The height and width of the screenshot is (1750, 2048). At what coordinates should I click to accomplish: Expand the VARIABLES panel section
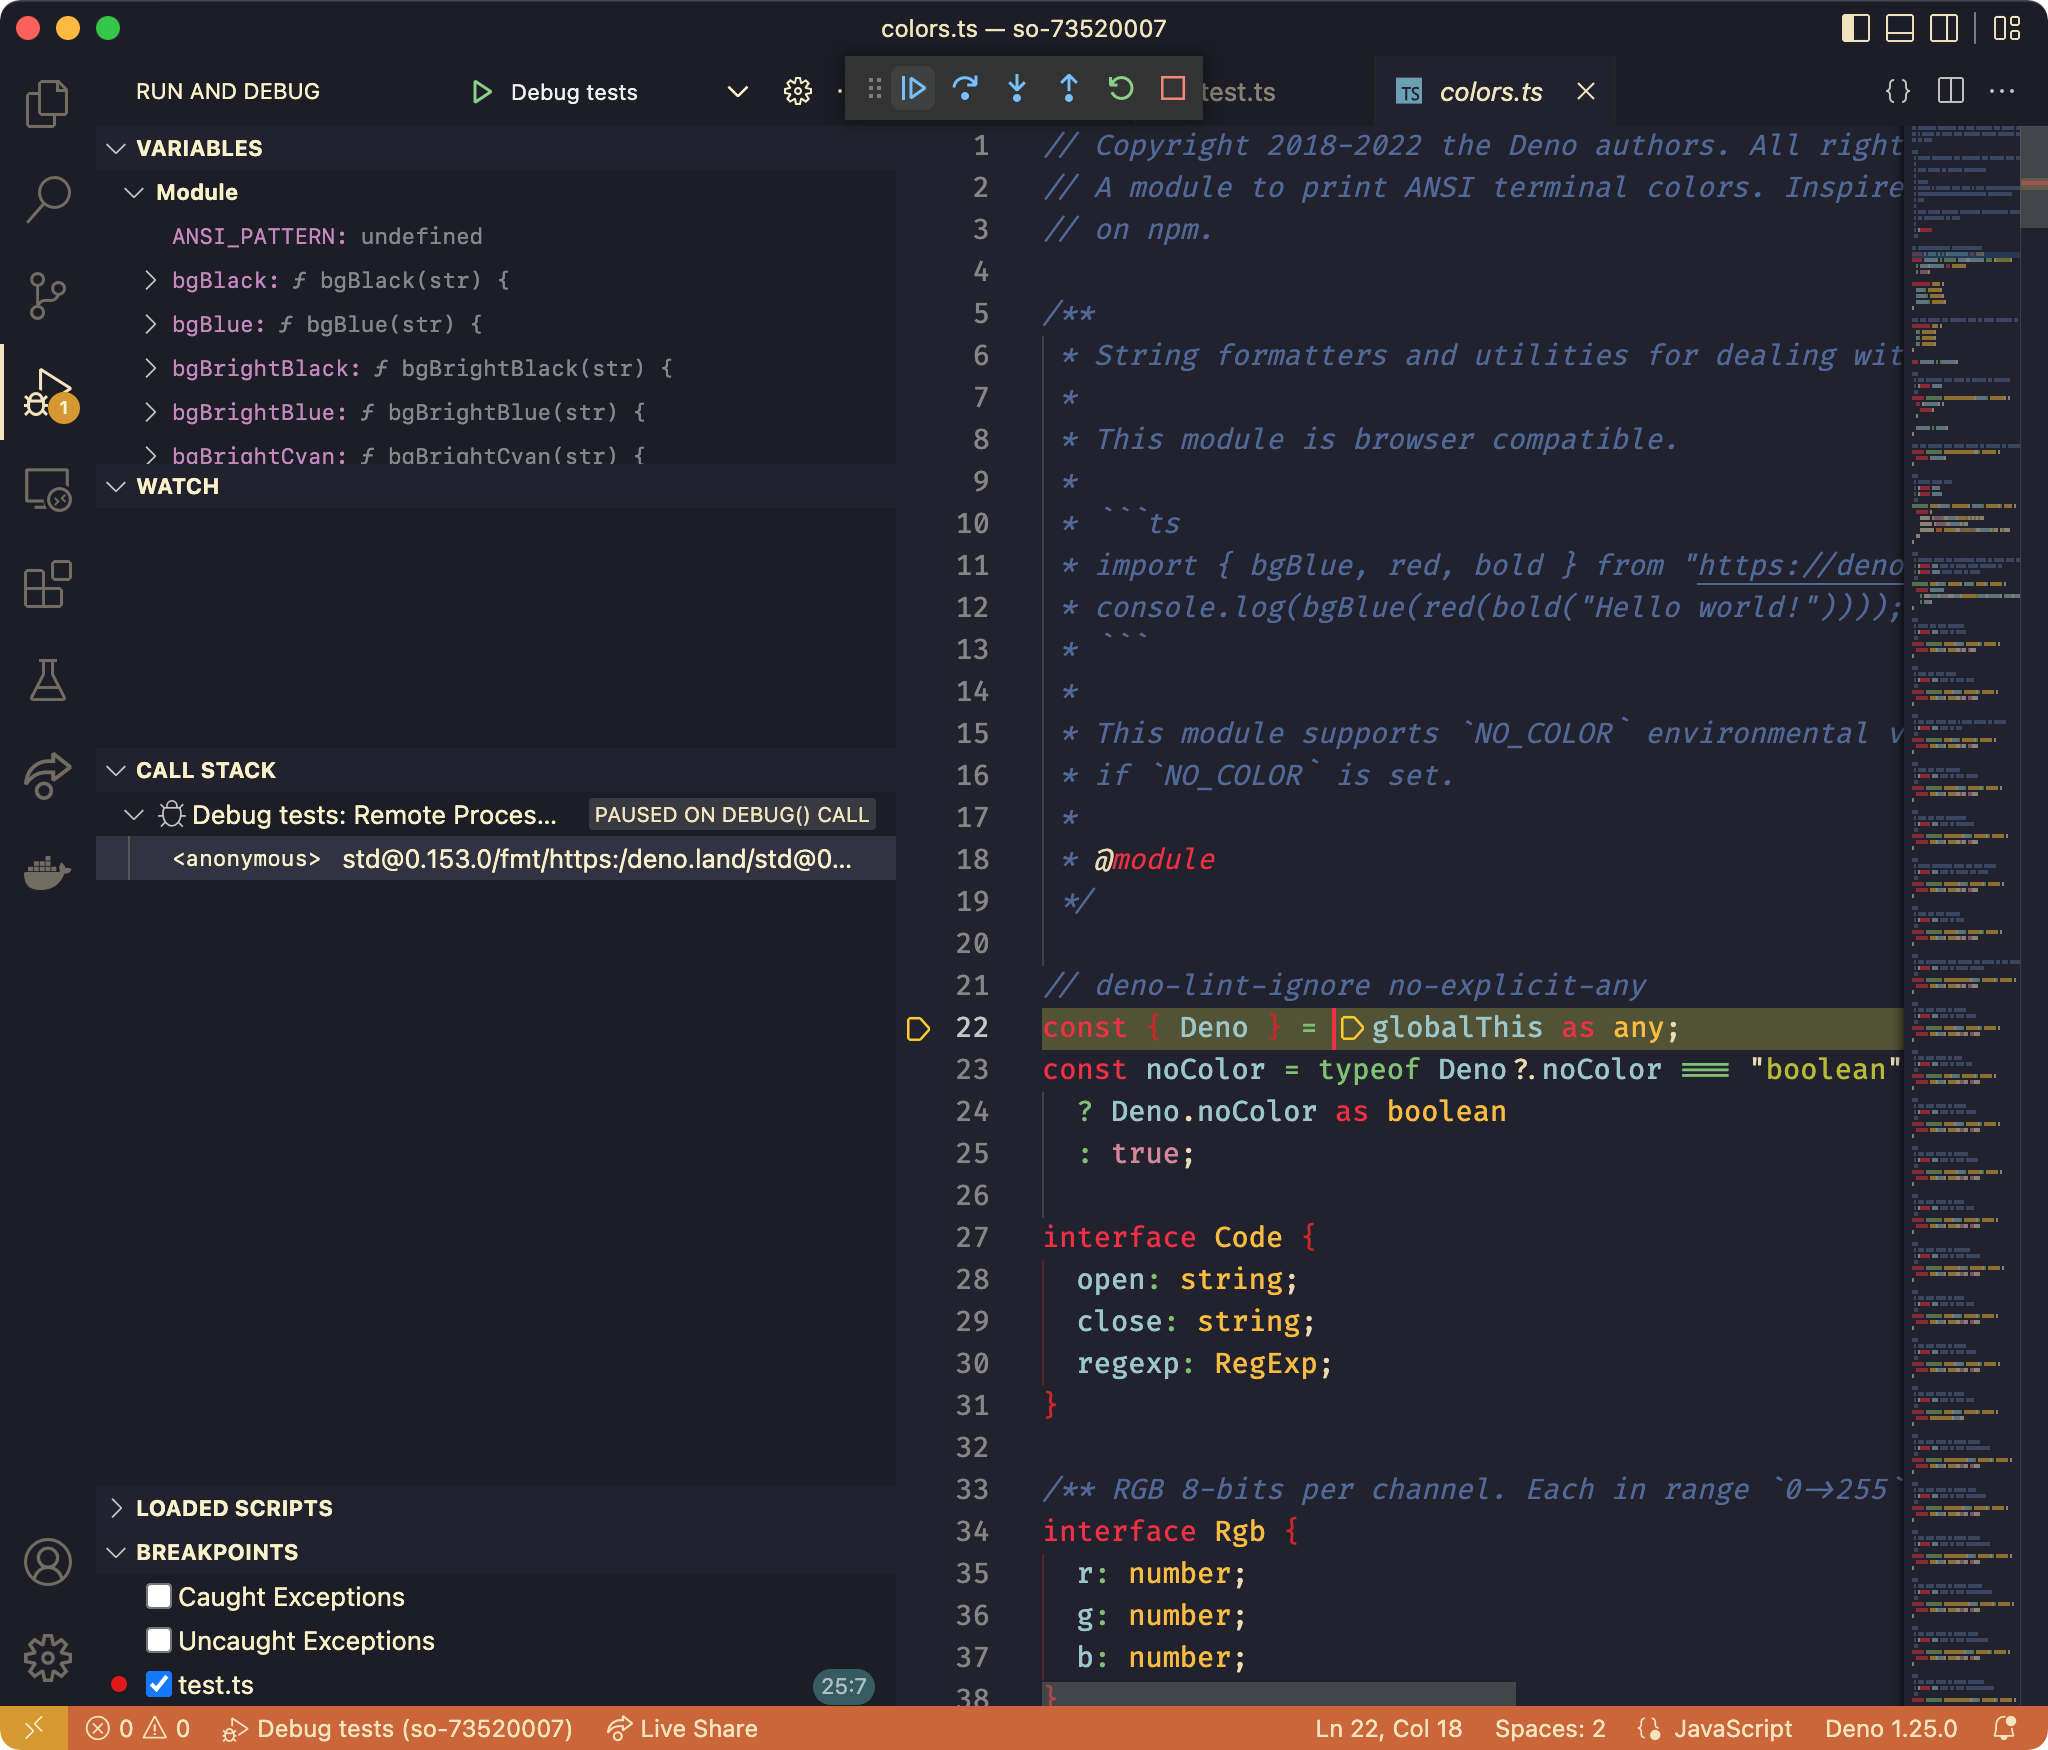196,149
